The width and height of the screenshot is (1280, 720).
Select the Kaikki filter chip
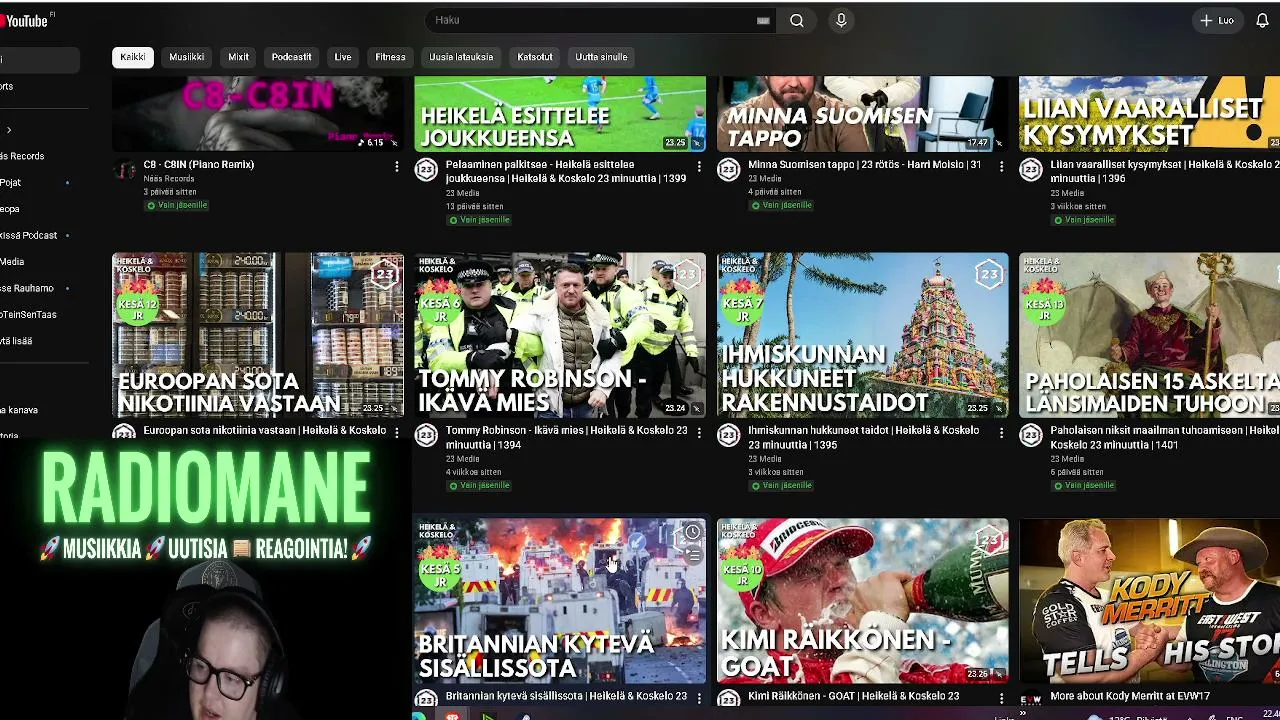133,57
